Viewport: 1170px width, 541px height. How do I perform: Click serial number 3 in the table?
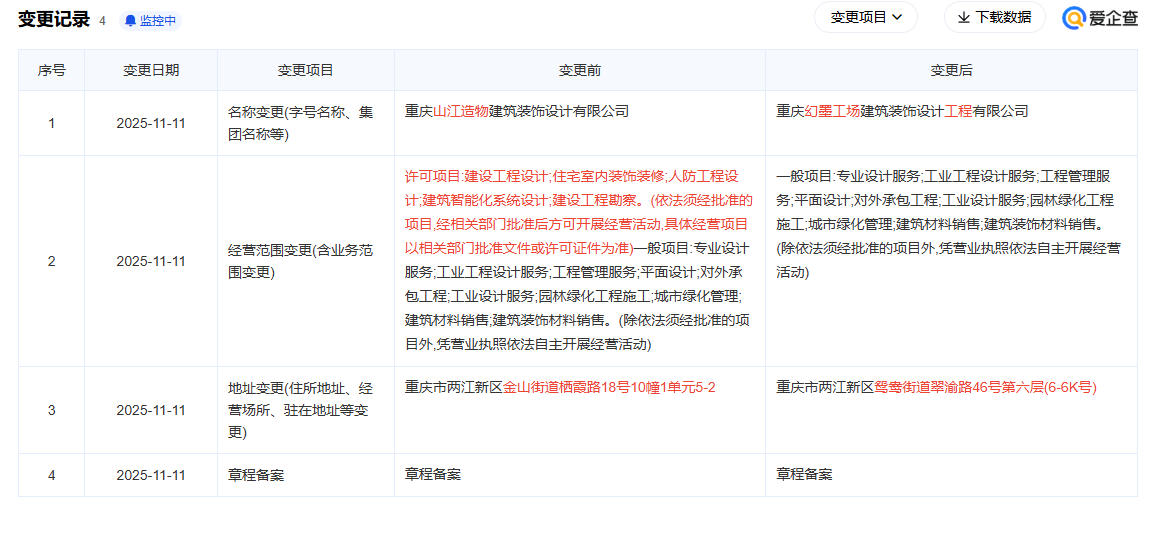click(x=51, y=410)
